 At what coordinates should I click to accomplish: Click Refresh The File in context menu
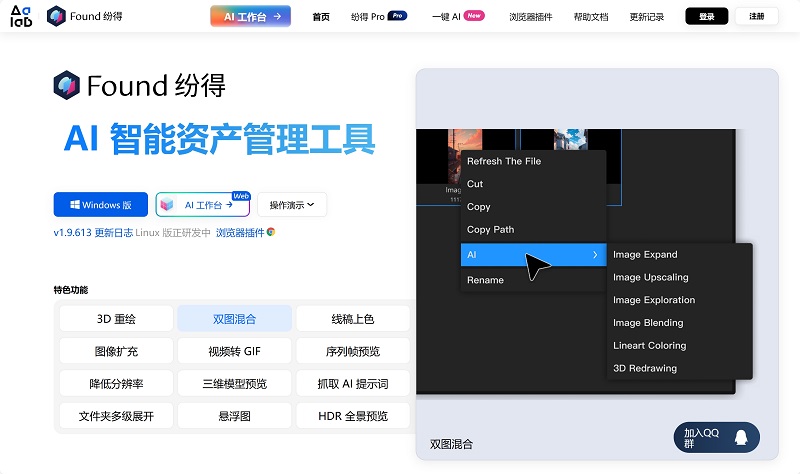pos(533,161)
